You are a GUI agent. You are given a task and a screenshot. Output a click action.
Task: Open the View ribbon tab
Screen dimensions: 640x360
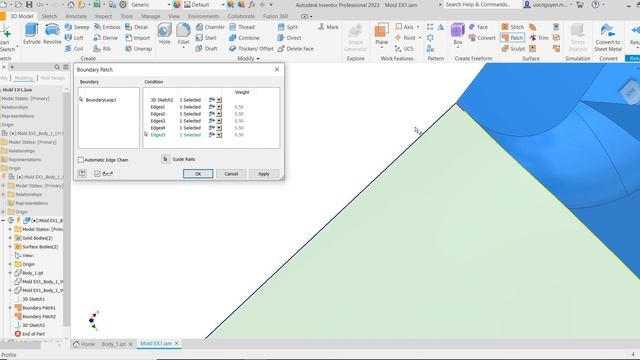pos(174,16)
